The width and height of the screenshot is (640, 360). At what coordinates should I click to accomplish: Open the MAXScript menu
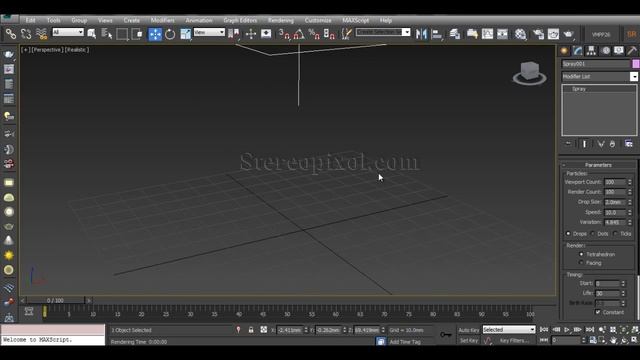[x=356, y=20]
